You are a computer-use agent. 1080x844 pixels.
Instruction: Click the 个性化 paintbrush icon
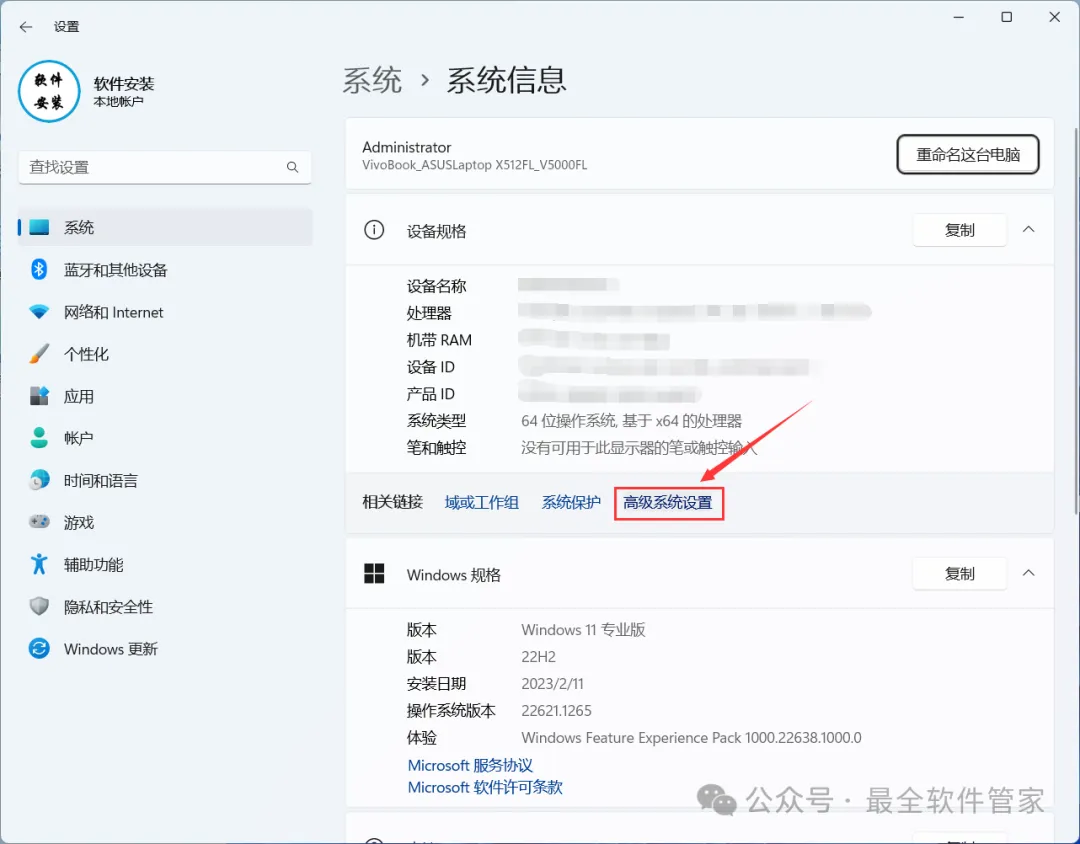[39, 354]
